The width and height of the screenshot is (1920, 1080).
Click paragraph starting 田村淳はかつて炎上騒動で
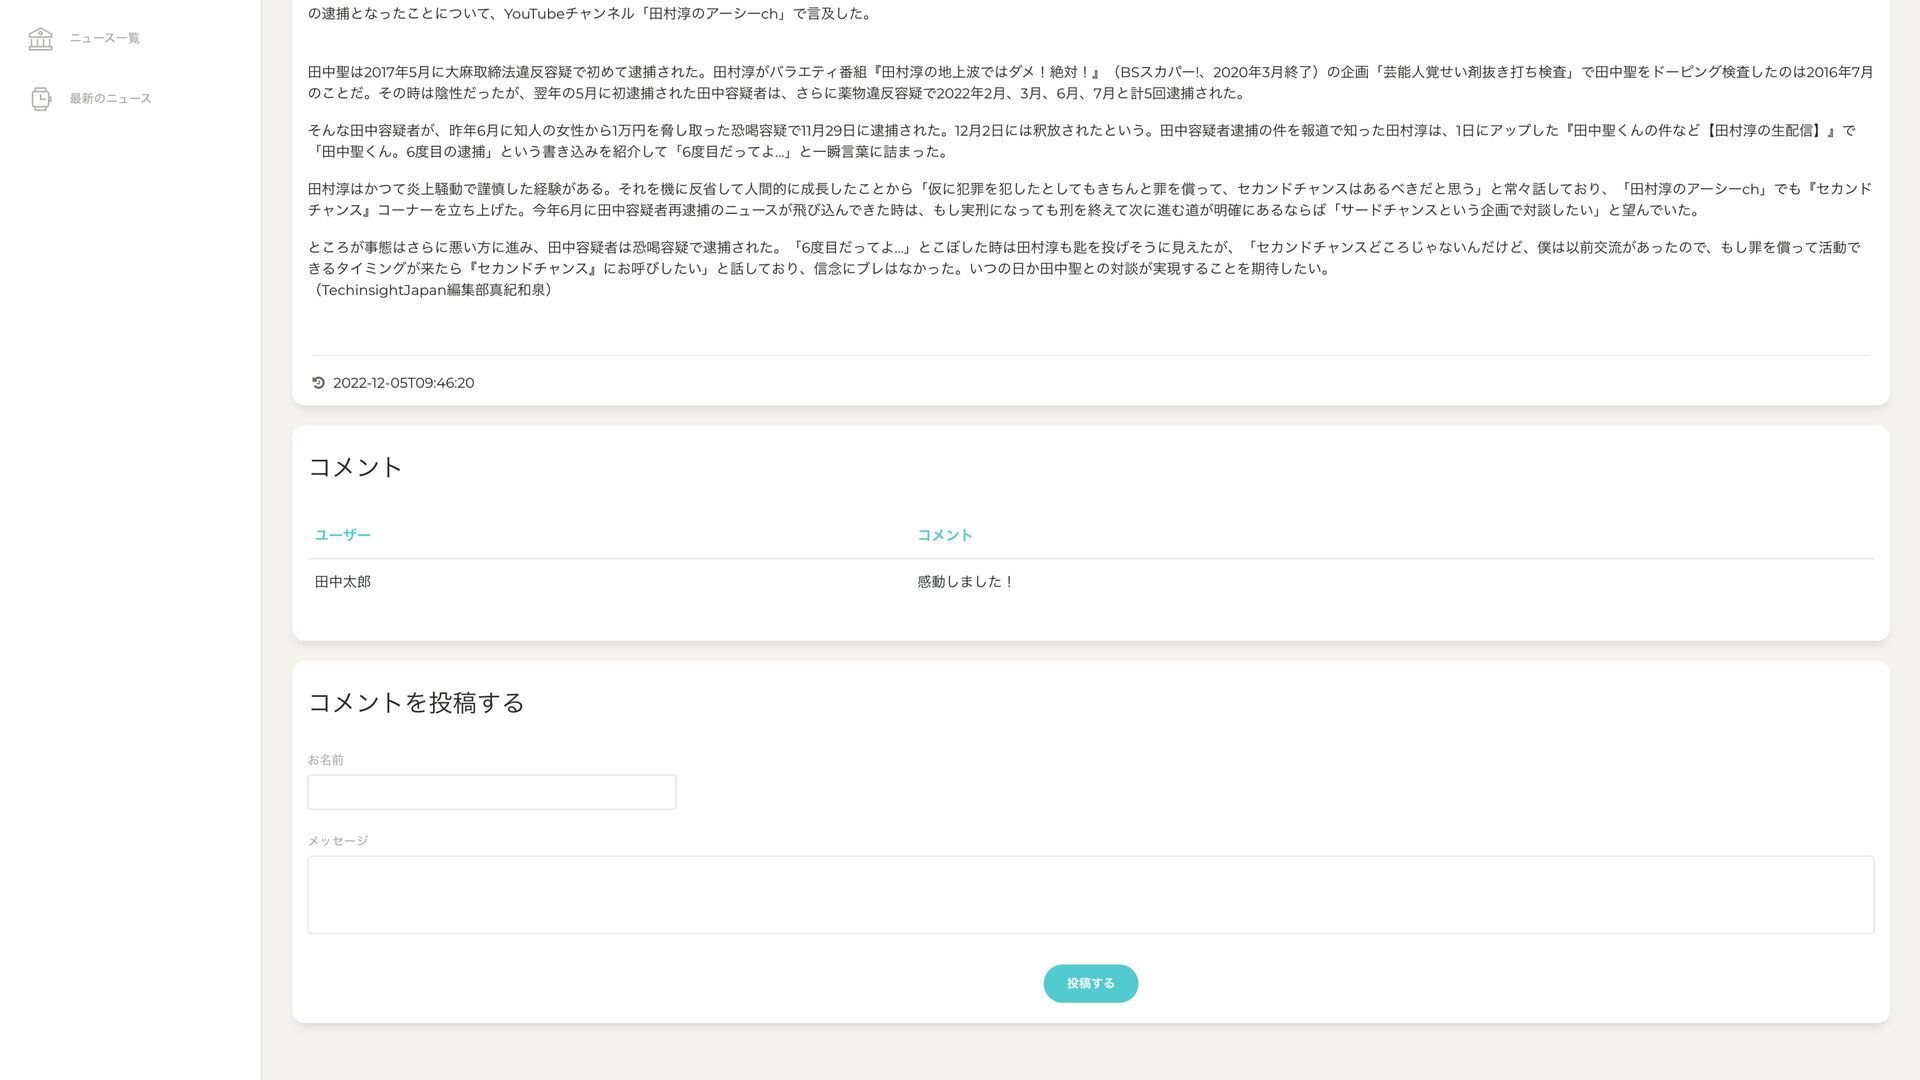pos(1090,199)
